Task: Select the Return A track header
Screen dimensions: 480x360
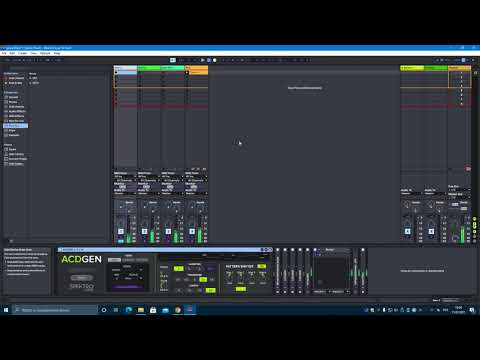Action: [x=412, y=68]
